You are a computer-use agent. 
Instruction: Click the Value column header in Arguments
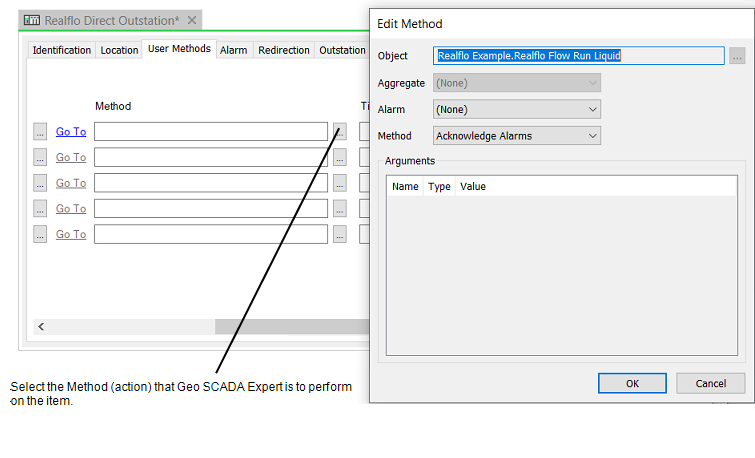click(473, 186)
